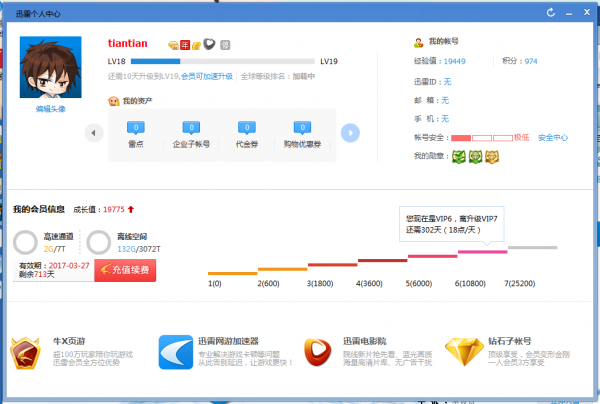This screenshot has width=600, height=404.
Task: Click the 手机 value 无
Action: click(445, 119)
